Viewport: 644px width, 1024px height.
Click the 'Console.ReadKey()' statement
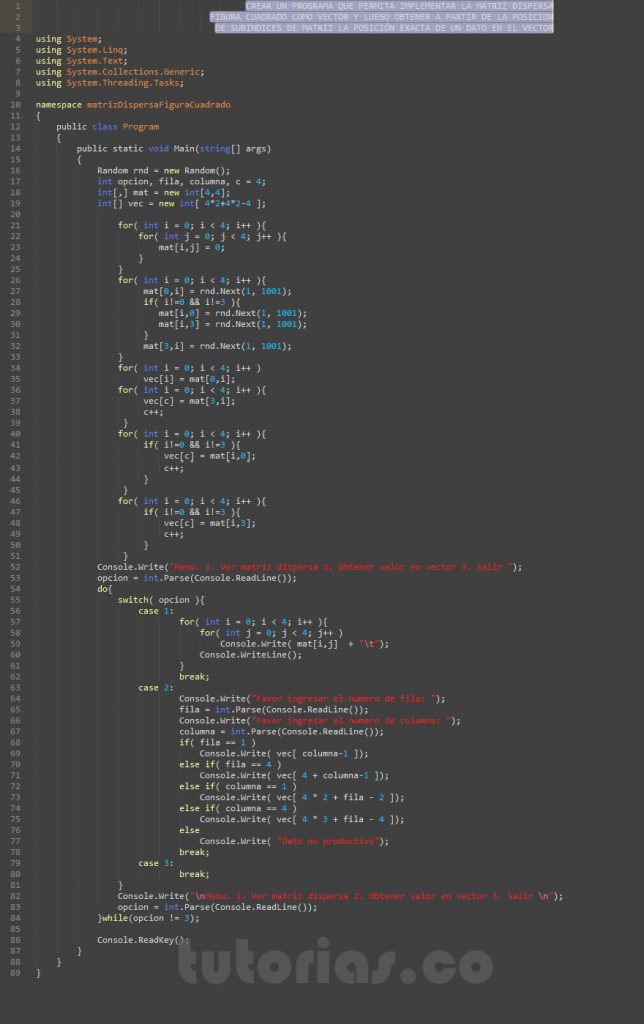point(143,940)
